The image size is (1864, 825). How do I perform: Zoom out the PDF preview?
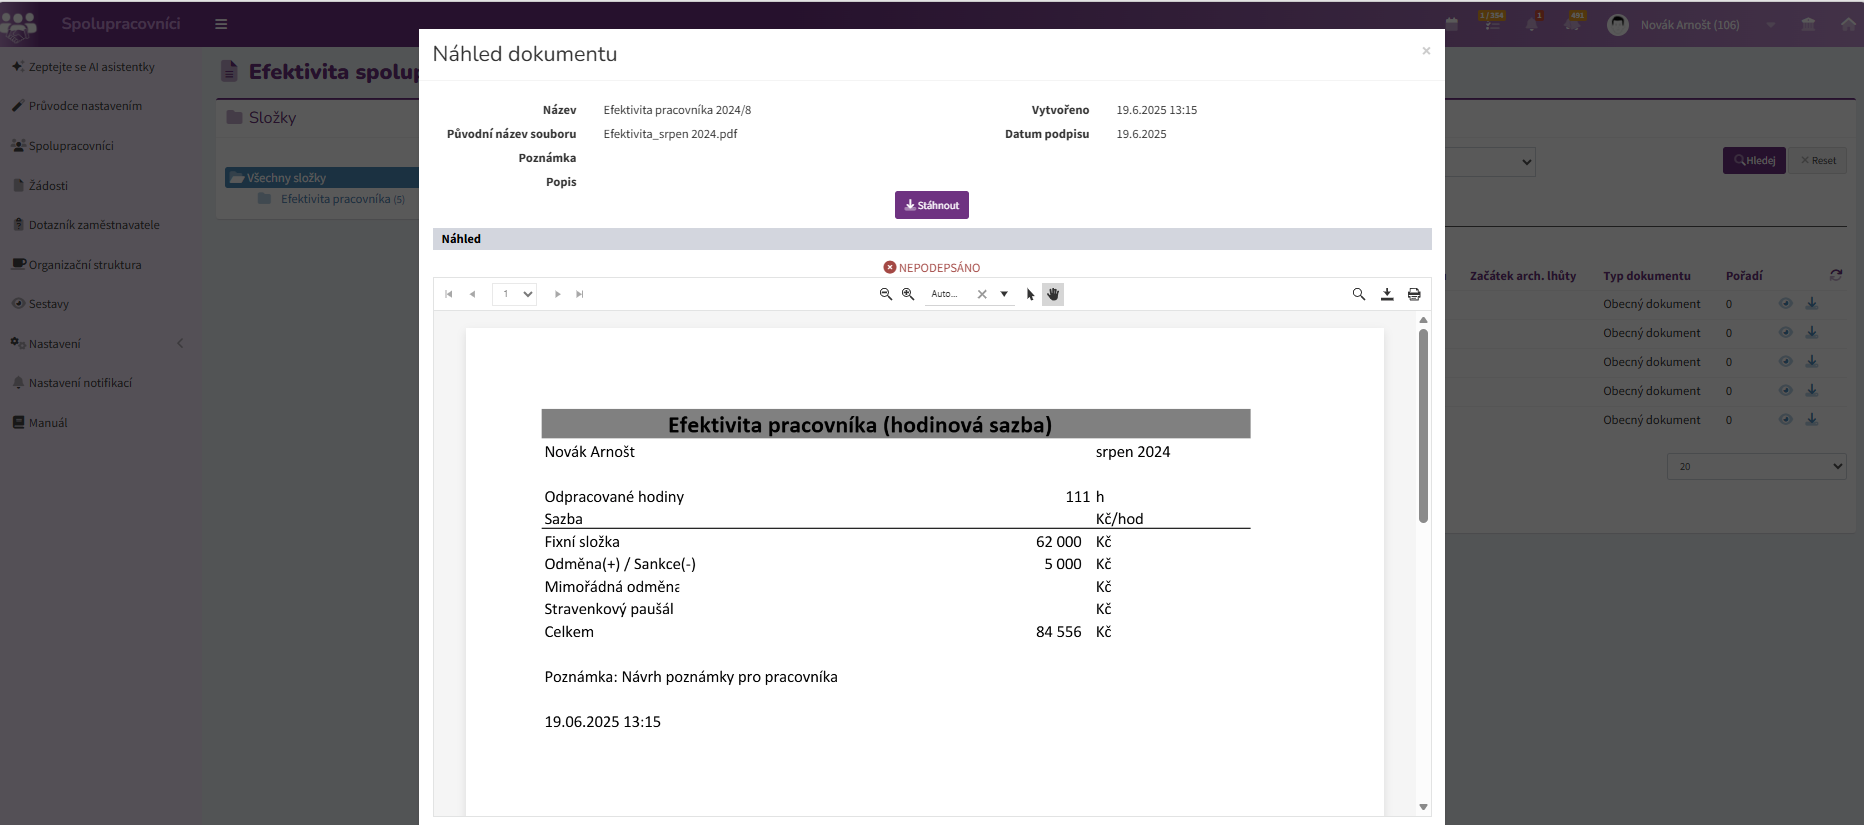pyautogui.click(x=885, y=294)
